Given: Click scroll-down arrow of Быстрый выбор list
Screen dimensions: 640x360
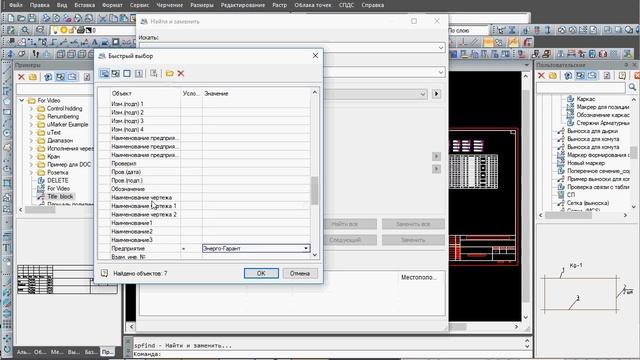Looking at the screenshot, I should point(314,255).
